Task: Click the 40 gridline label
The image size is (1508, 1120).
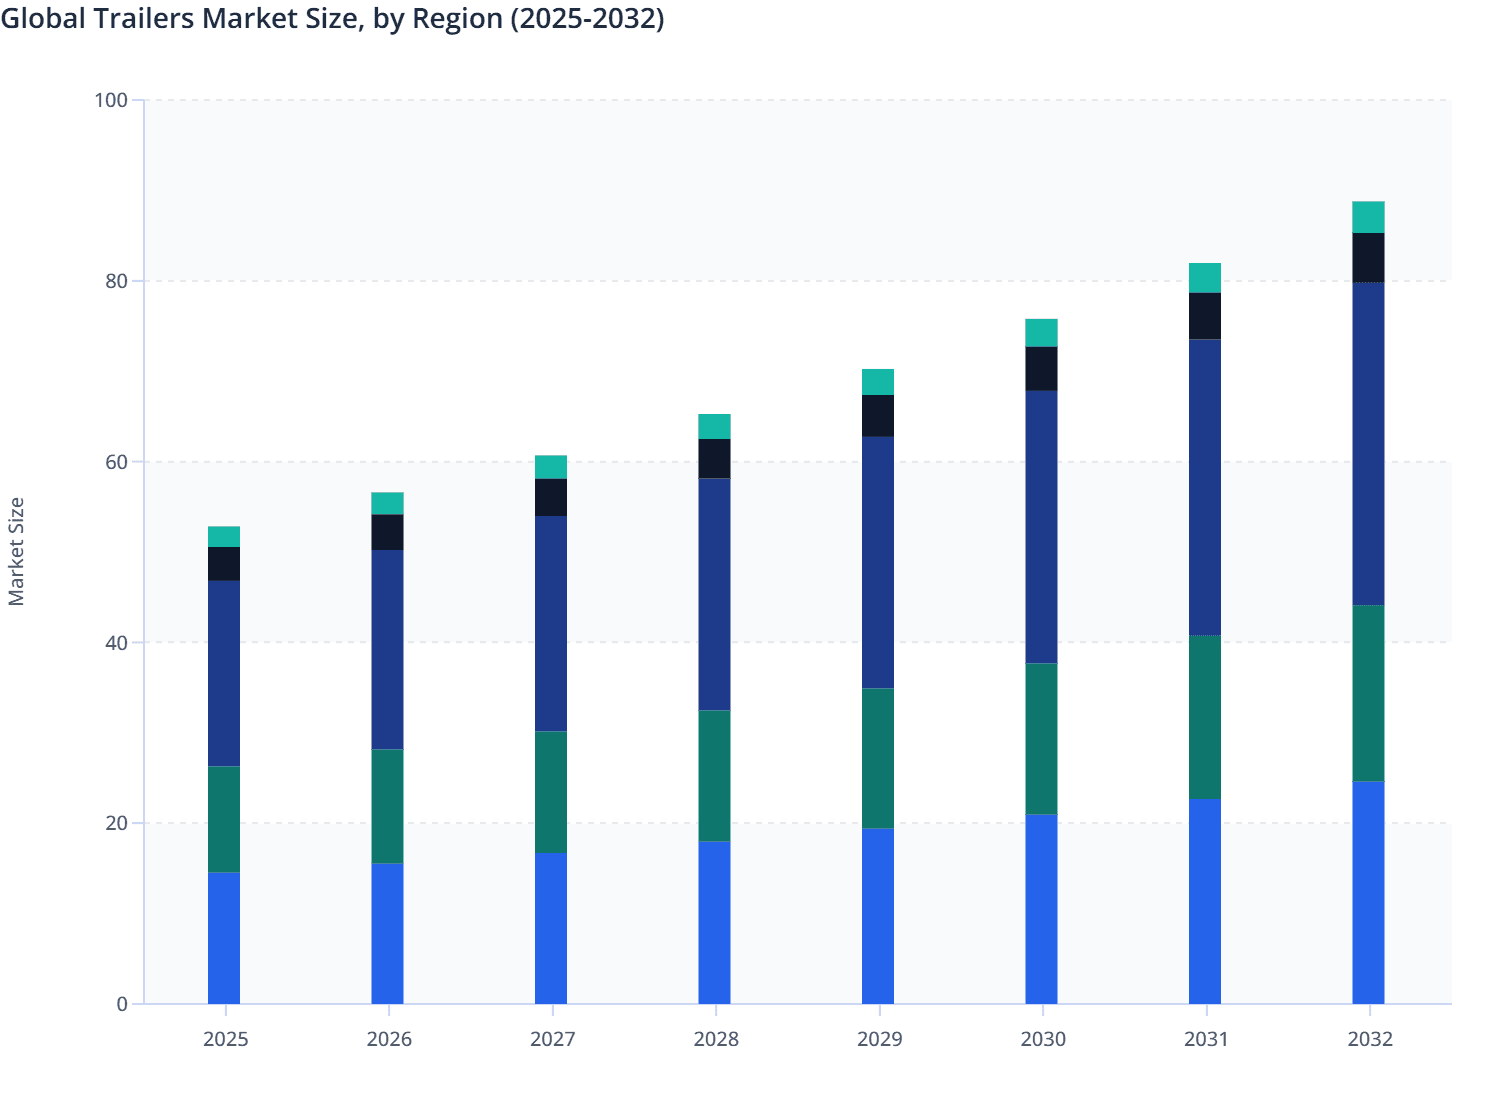Action: click(x=113, y=641)
